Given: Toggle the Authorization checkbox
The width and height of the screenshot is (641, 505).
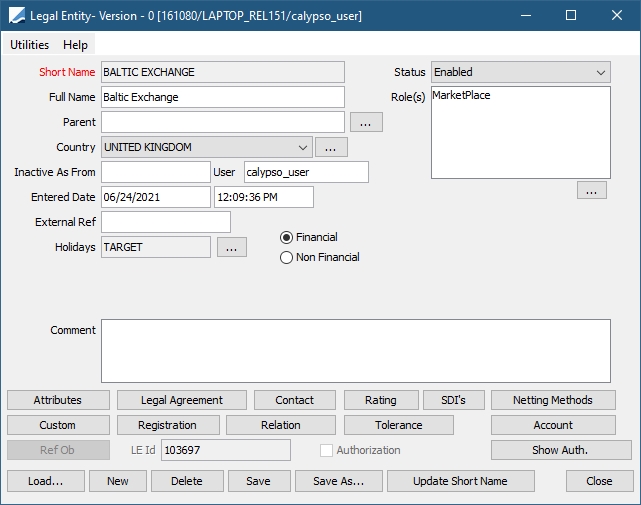Looking at the screenshot, I should point(326,450).
